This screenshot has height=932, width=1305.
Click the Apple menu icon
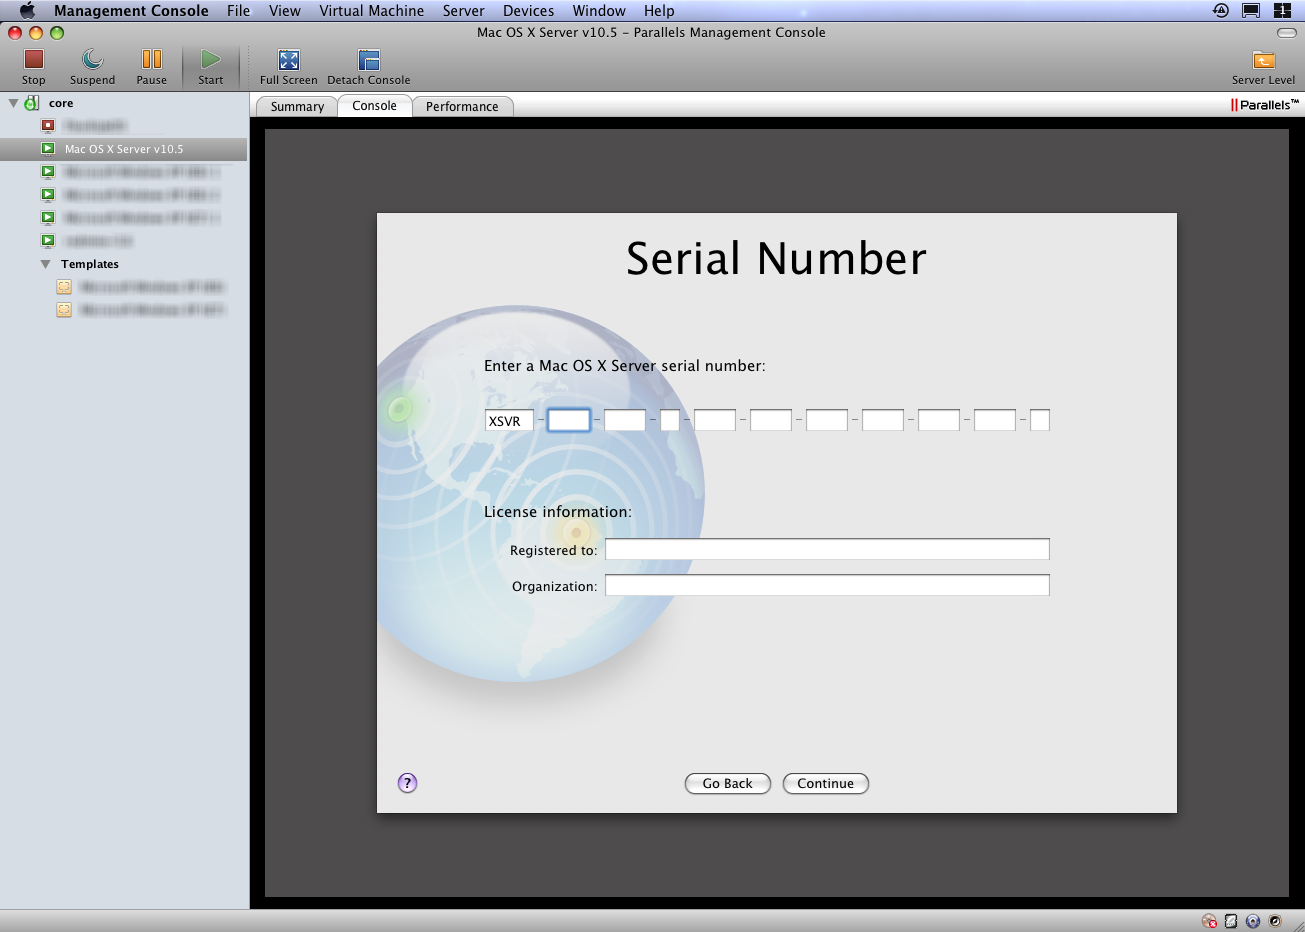[x=27, y=11]
